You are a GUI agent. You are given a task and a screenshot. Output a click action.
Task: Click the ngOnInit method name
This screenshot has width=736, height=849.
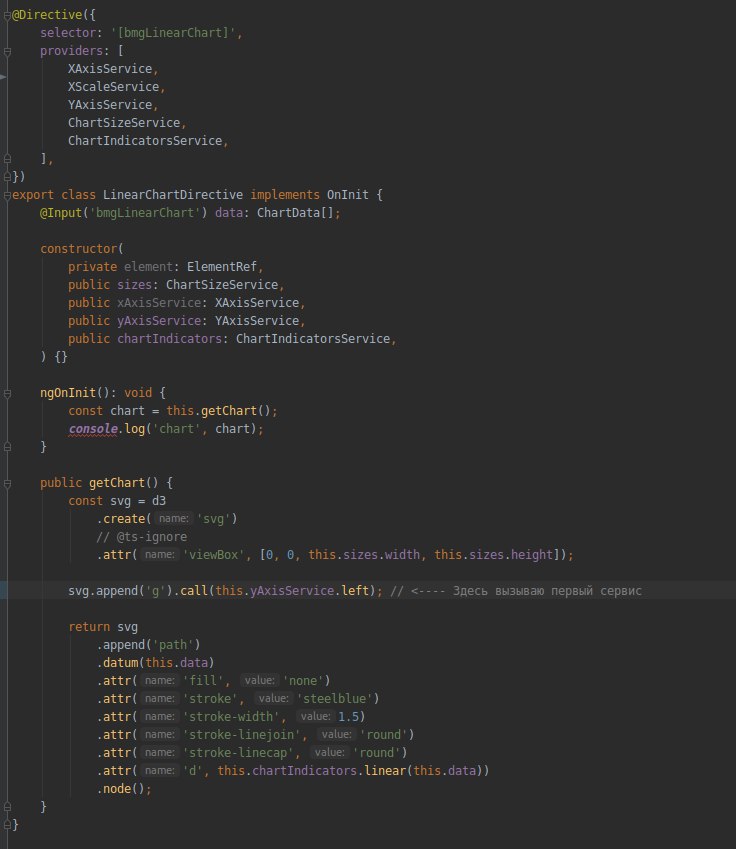[x=68, y=393]
